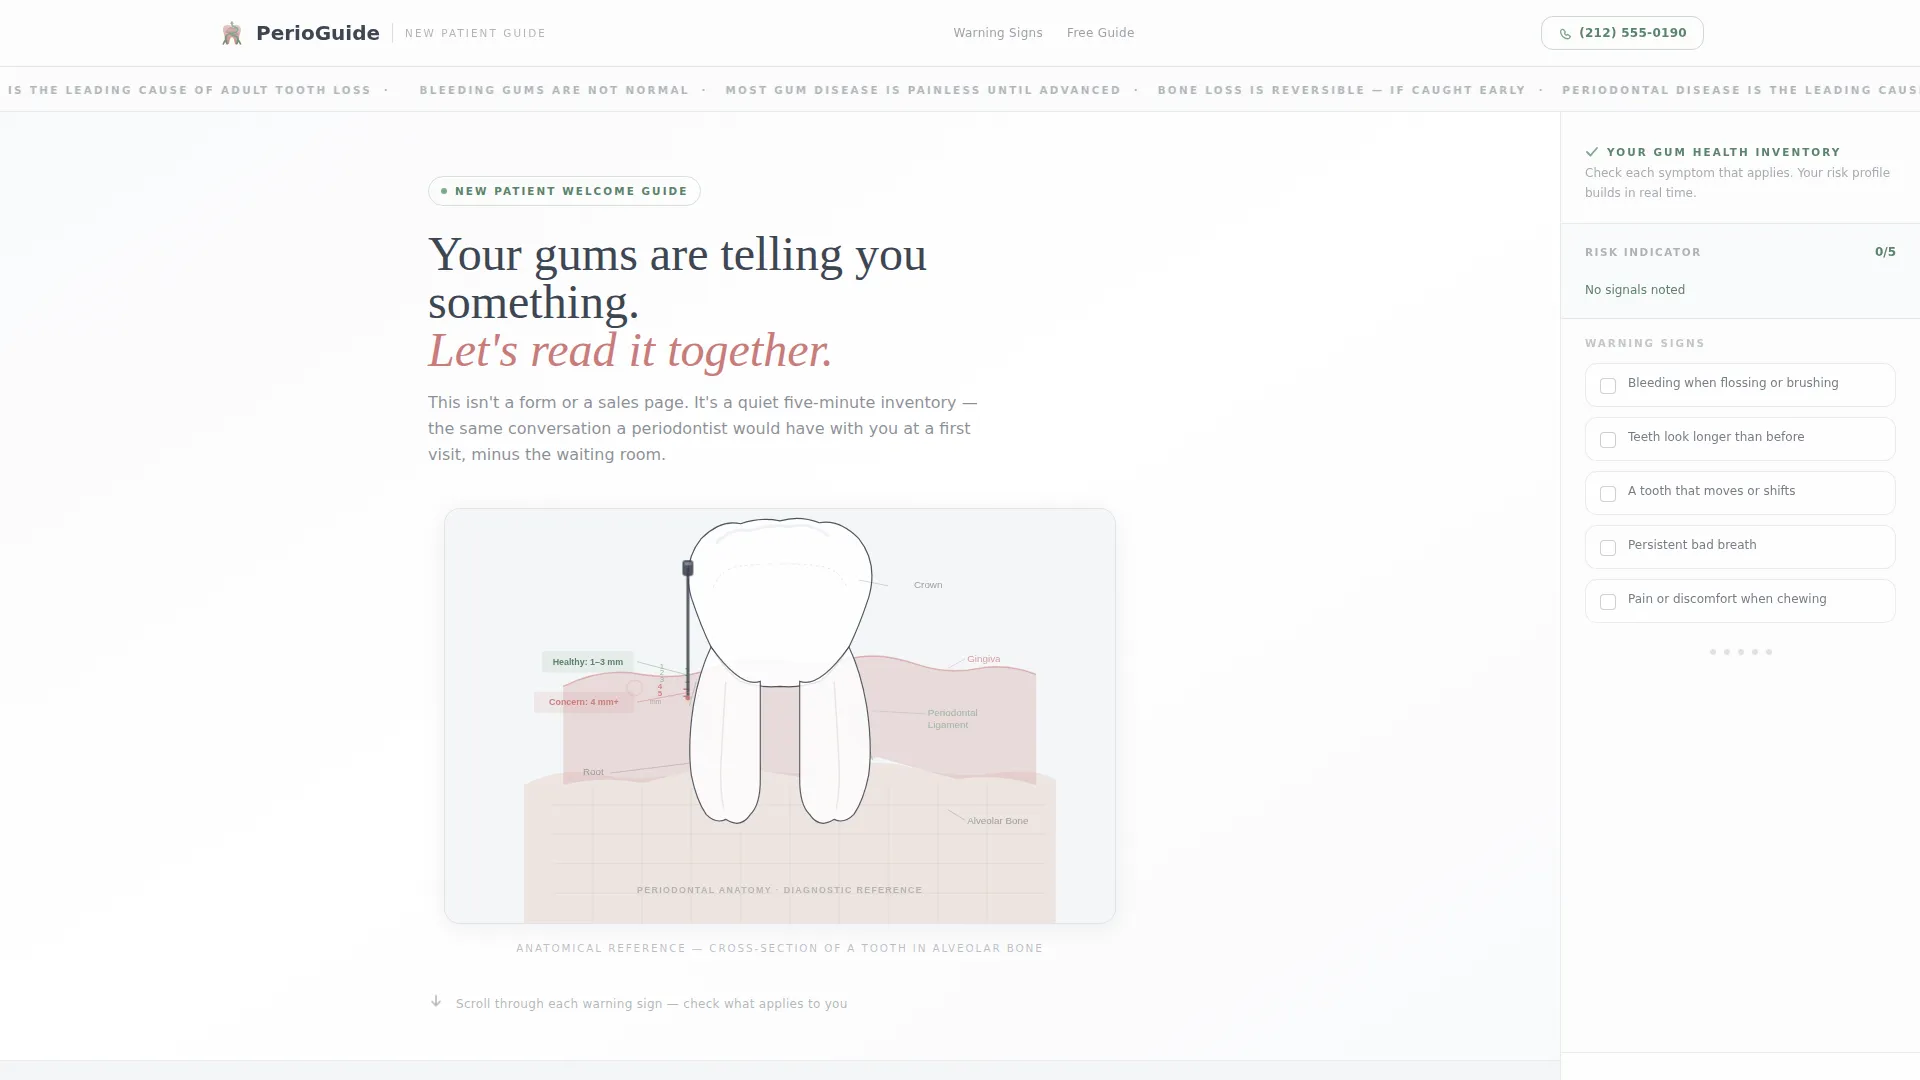Click the PerioGuide tooth logo icon

pos(232,33)
